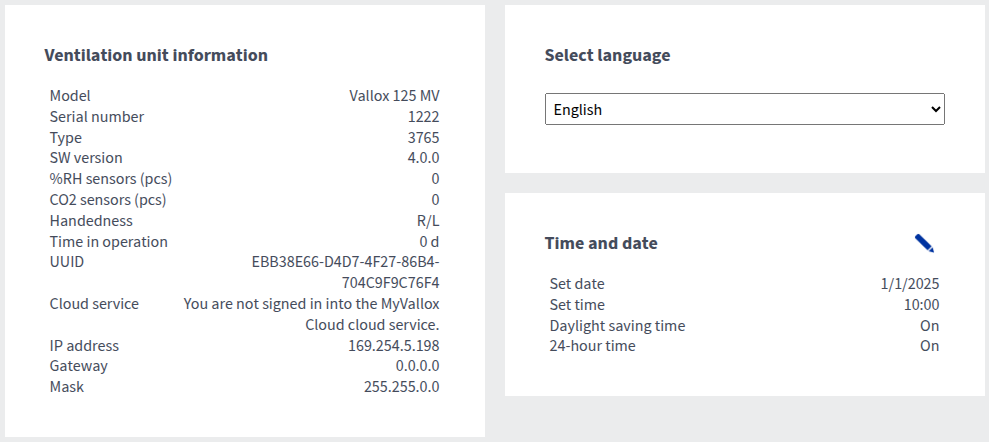Click the Gateway value 0.0.0.0
The image size is (989, 442).
point(414,366)
